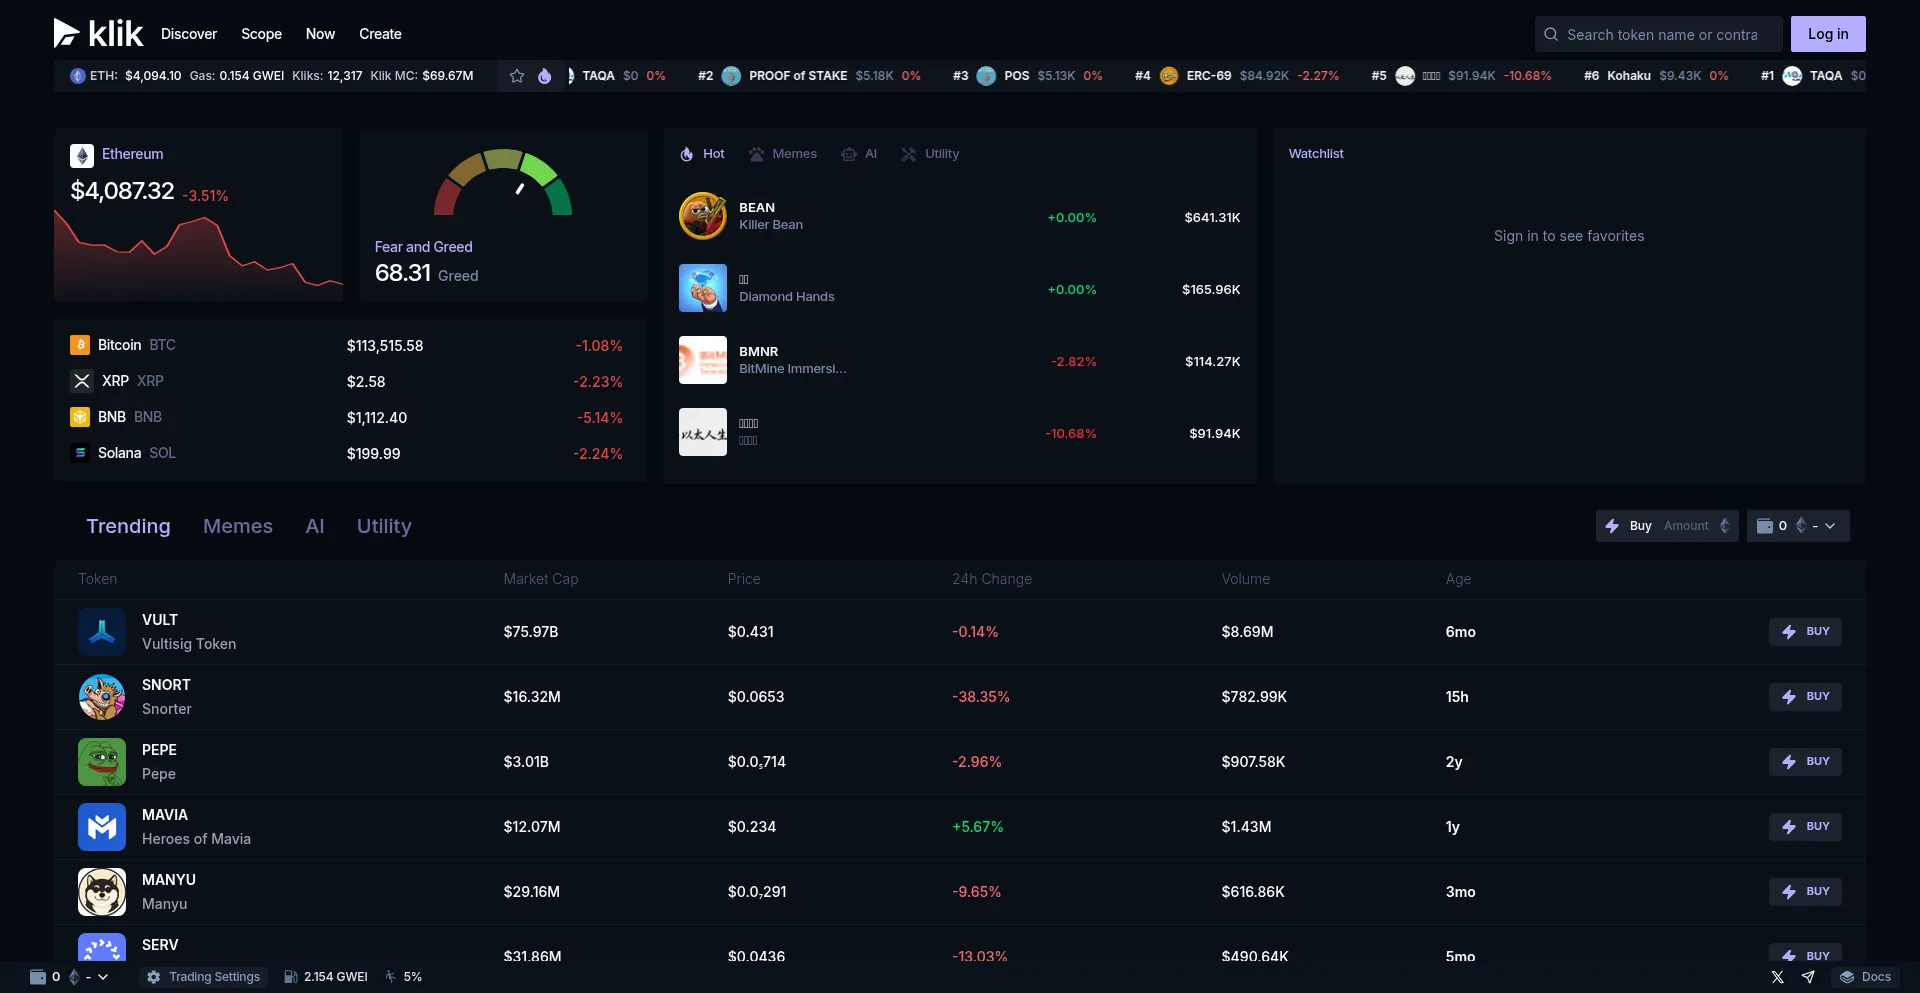The image size is (1920, 993).
Task: Click the Fear and Greed gauge
Action: [502, 183]
